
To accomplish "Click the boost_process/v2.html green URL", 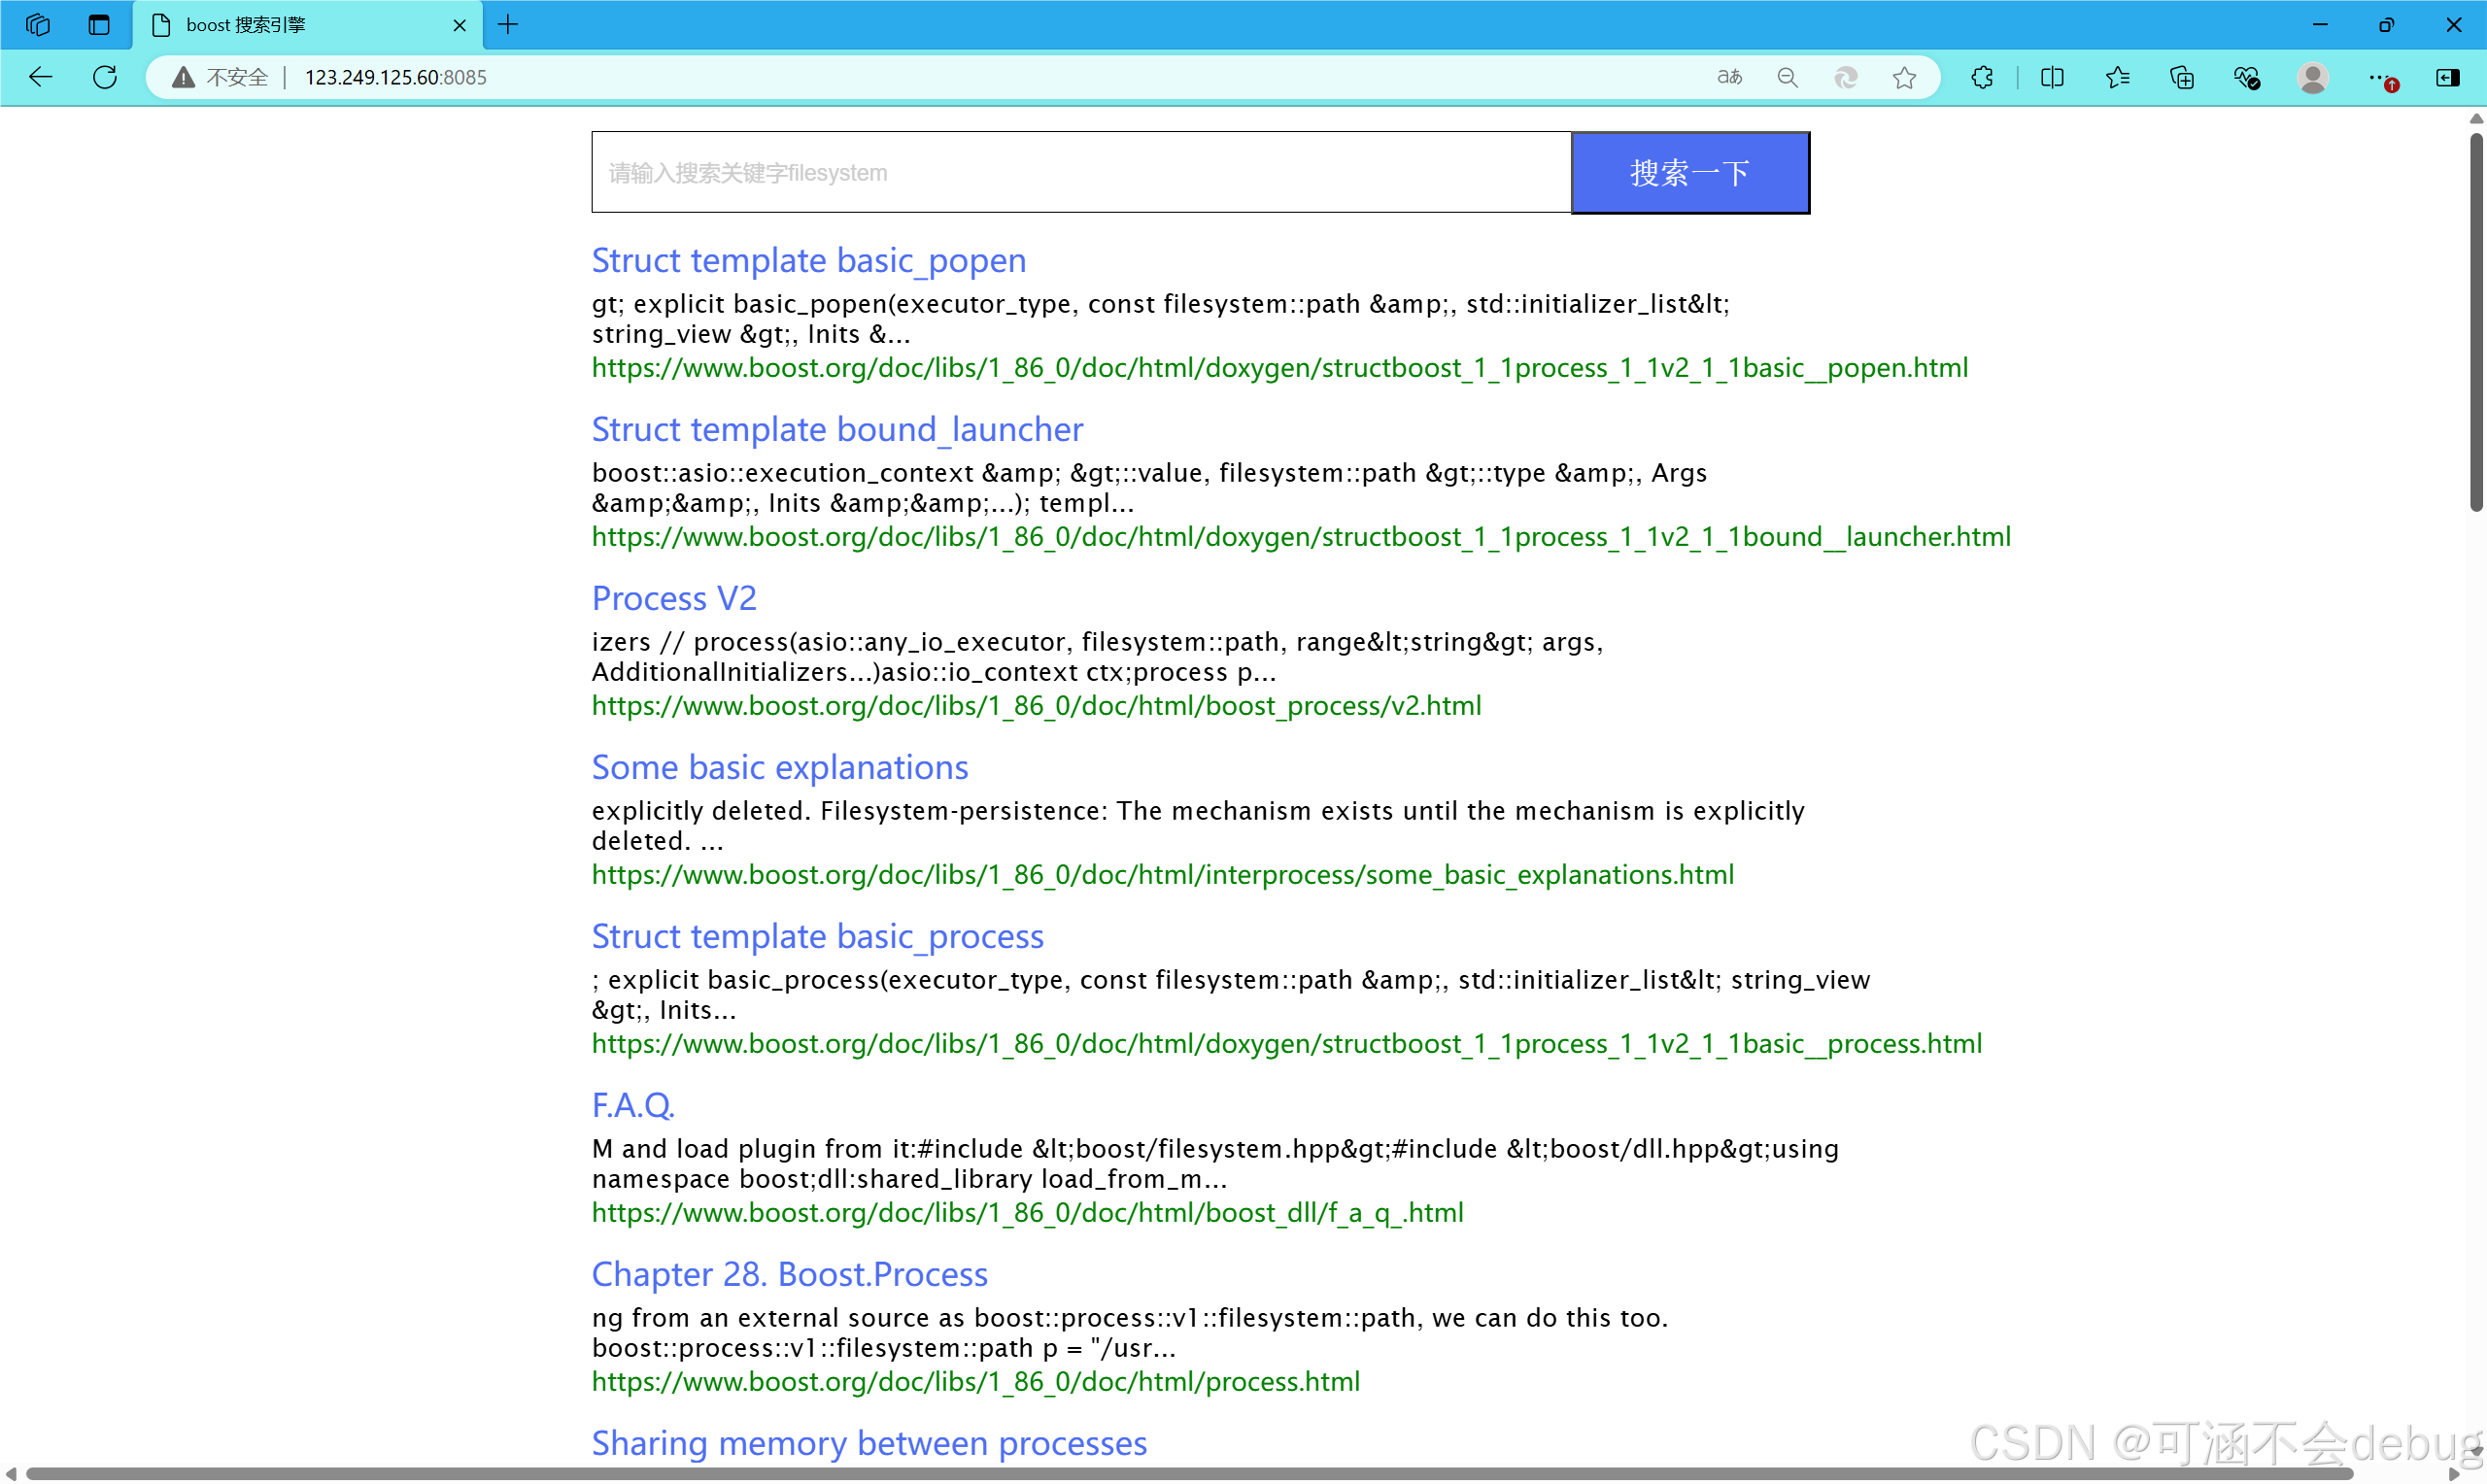I will pyautogui.click(x=1037, y=706).
